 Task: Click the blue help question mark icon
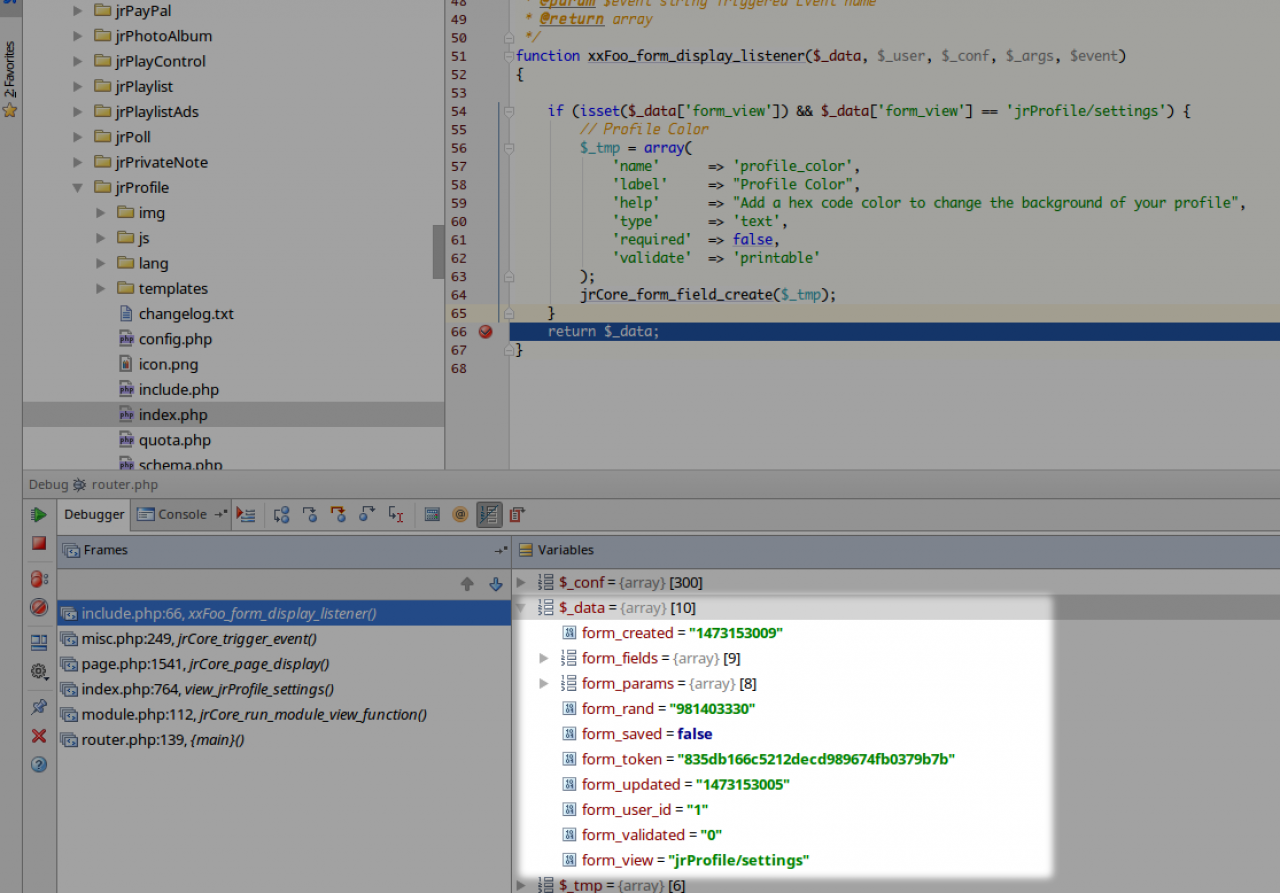pos(39,765)
